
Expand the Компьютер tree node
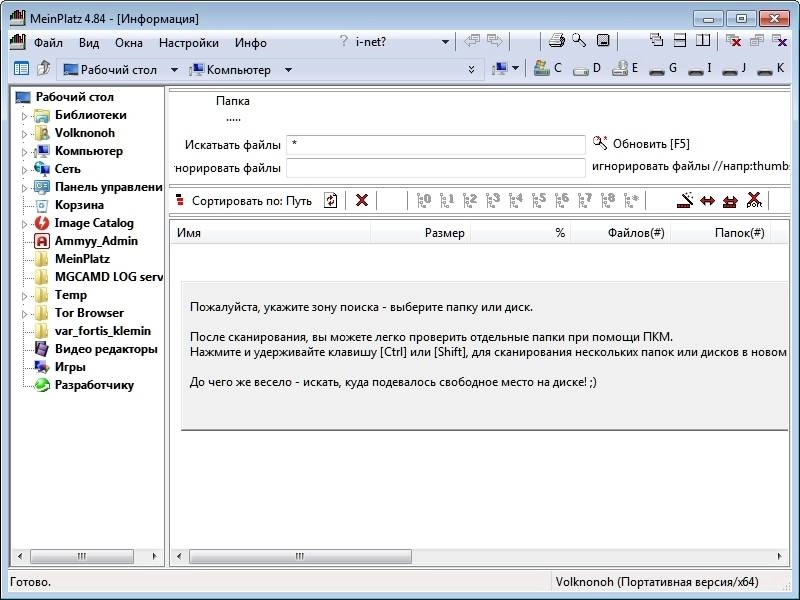click(24, 152)
